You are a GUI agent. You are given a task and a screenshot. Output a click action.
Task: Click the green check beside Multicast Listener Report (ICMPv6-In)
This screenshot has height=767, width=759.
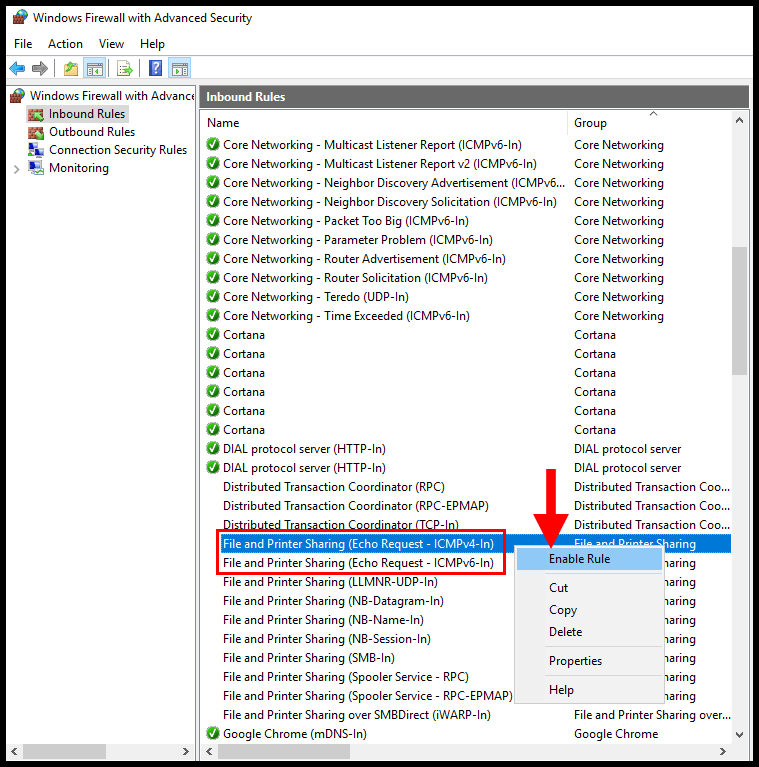pos(213,144)
